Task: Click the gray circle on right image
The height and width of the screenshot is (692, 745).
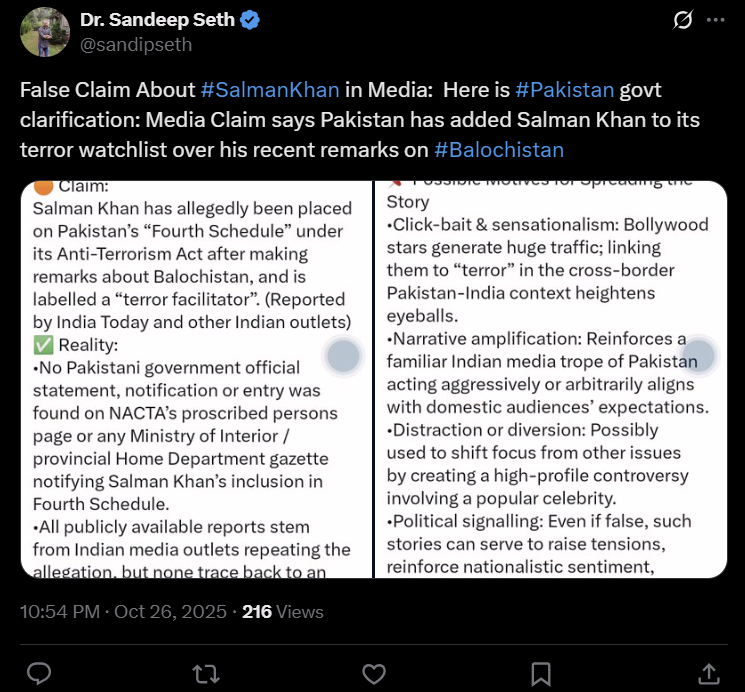Action: [697, 357]
